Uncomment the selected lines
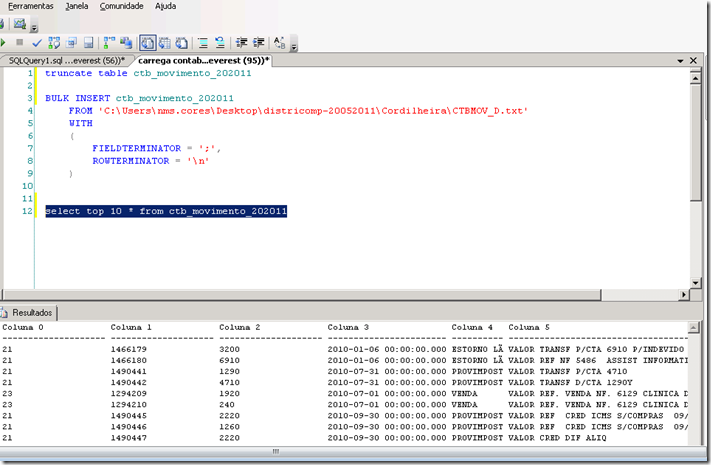Image resolution: width=711 pixels, height=465 pixels. pyautogui.click(x=220, y=43)
